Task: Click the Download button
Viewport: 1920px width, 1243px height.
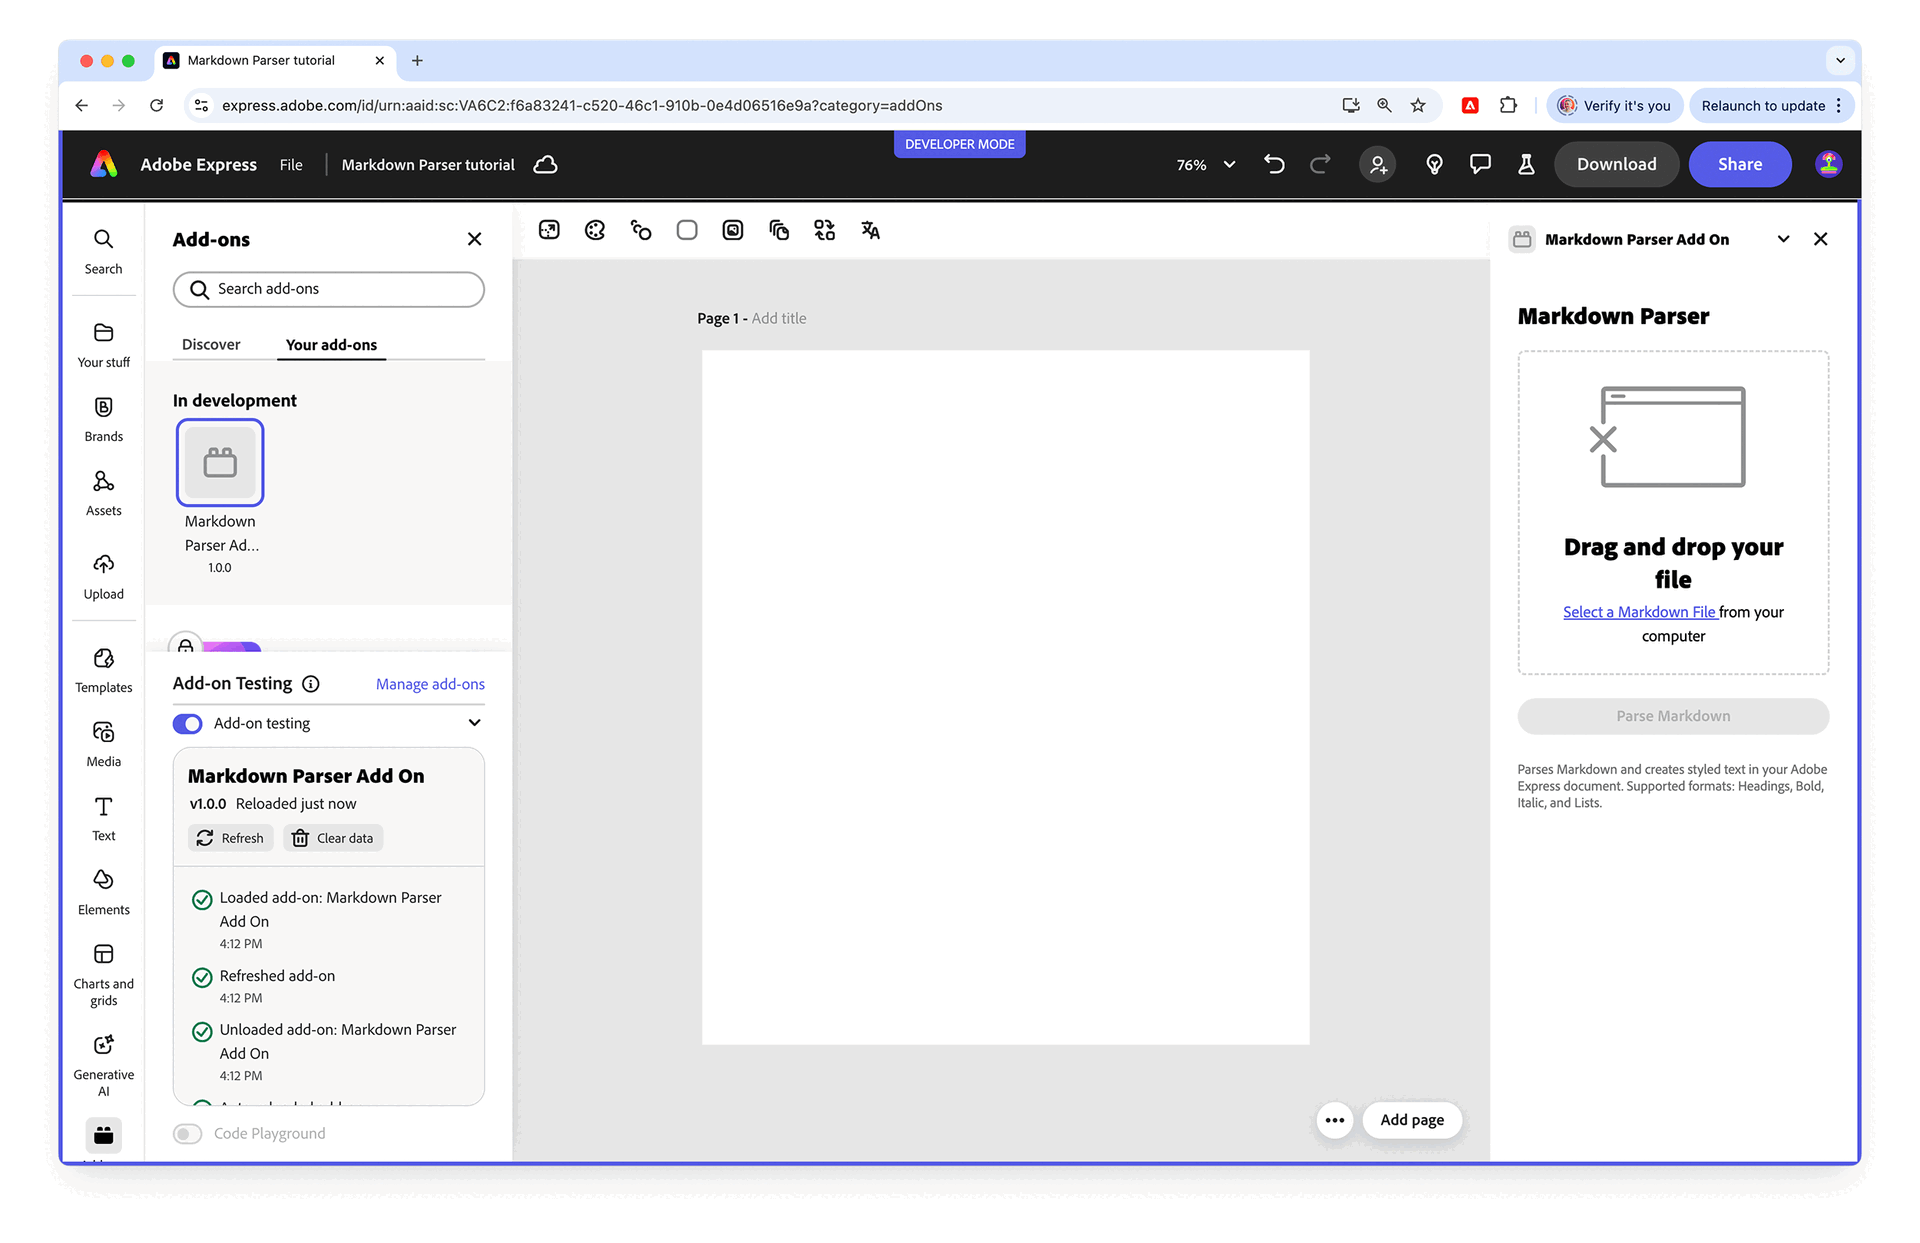Action: [1617, 164]
